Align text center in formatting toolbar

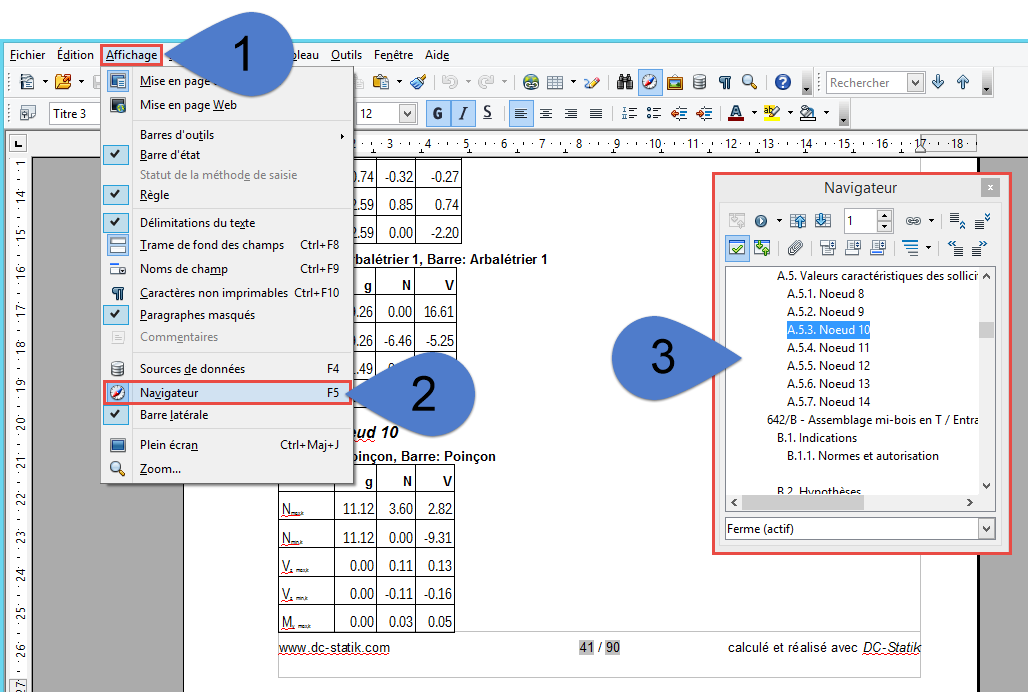(546, 113)
